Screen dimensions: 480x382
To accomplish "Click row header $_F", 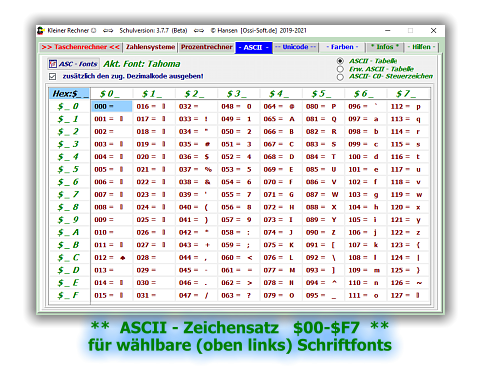I will (70, 295).
